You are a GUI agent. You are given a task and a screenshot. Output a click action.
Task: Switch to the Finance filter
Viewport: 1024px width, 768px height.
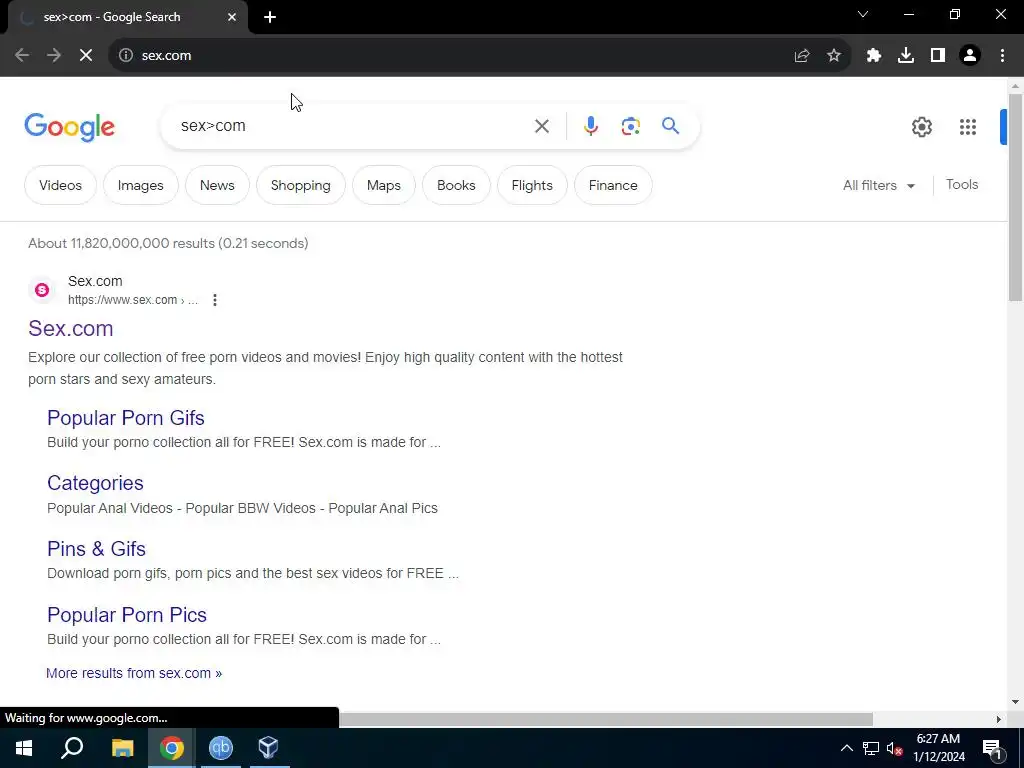click(x=613, y=185)
